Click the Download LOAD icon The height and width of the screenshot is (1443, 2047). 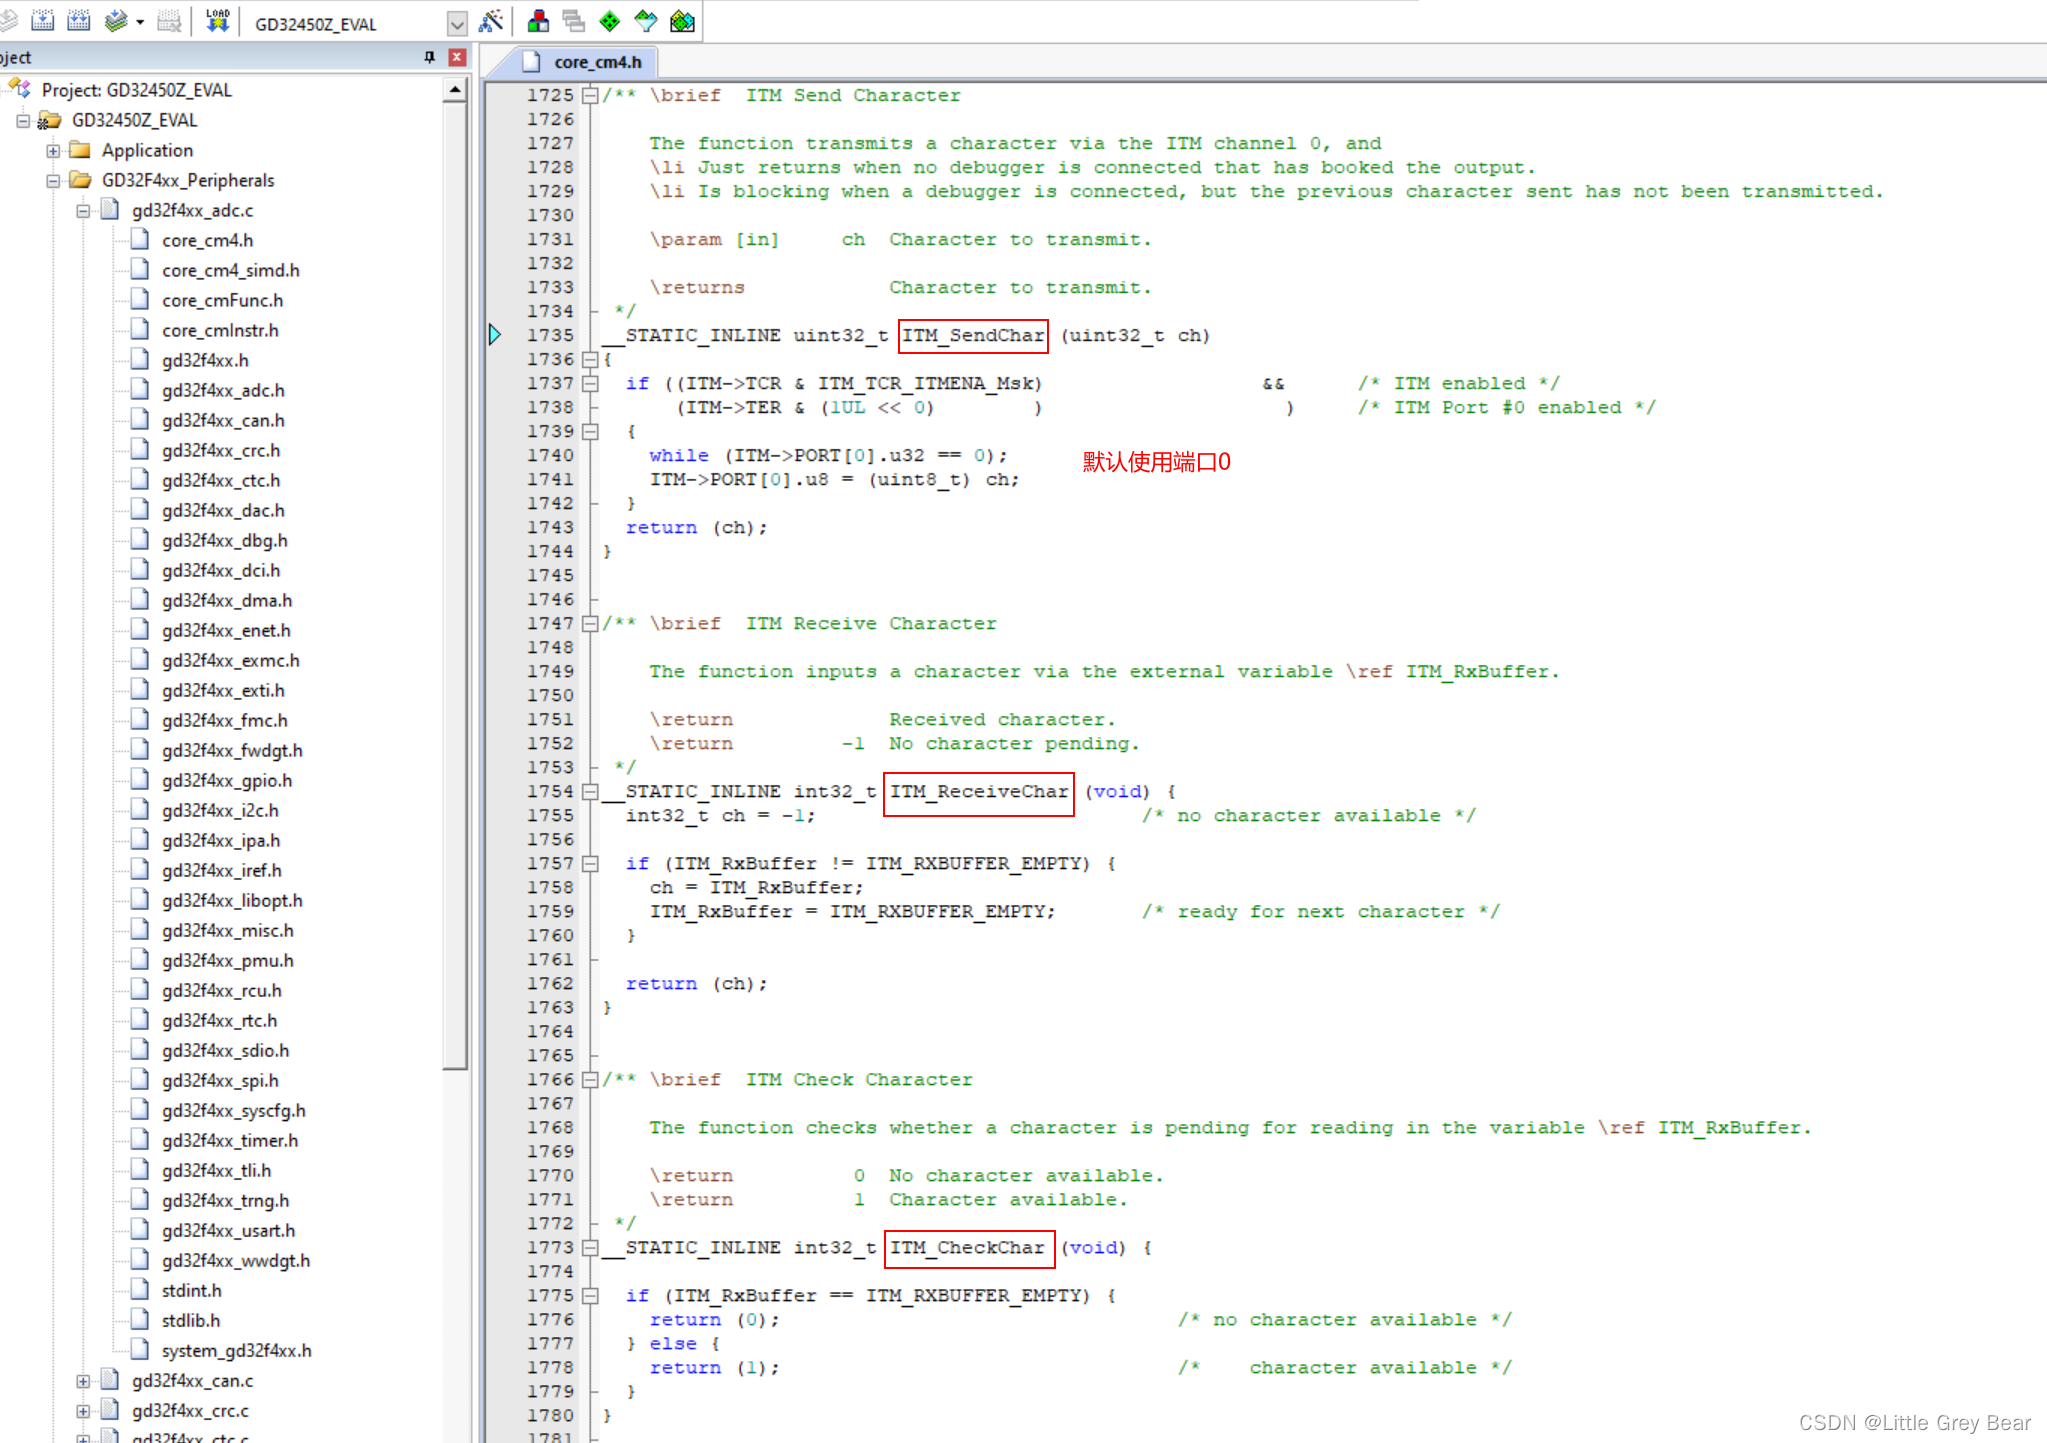pos(217,21)
